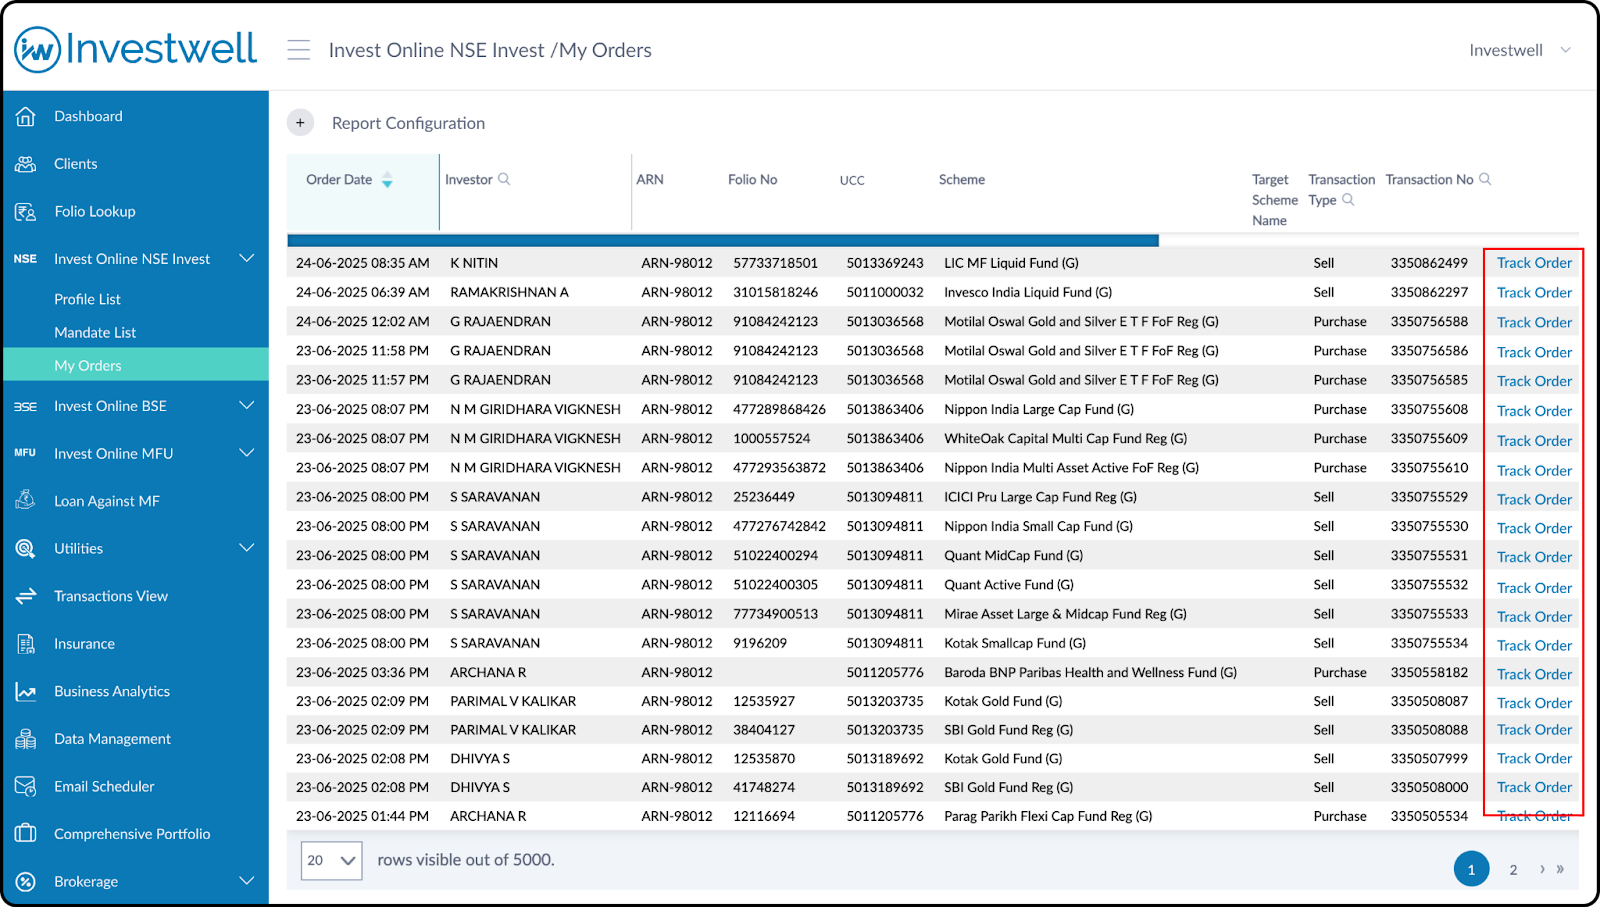Screen dimensions: 1600x907
Task: Track order for transaction 3350558182
Action: coord(1534,674)
